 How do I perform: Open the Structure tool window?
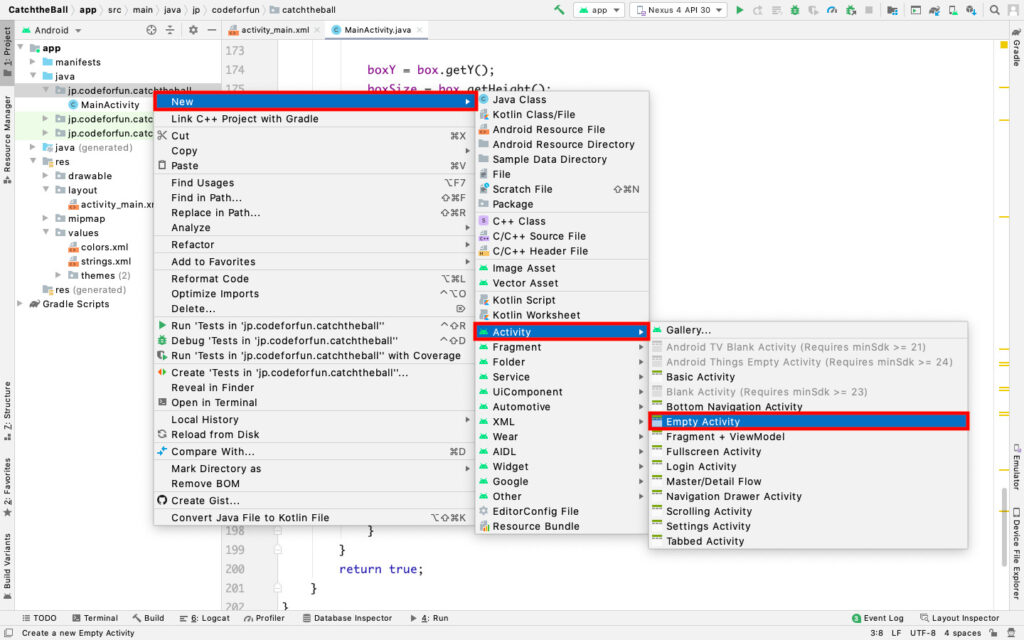pyautogui.click(x=7, y=410)
